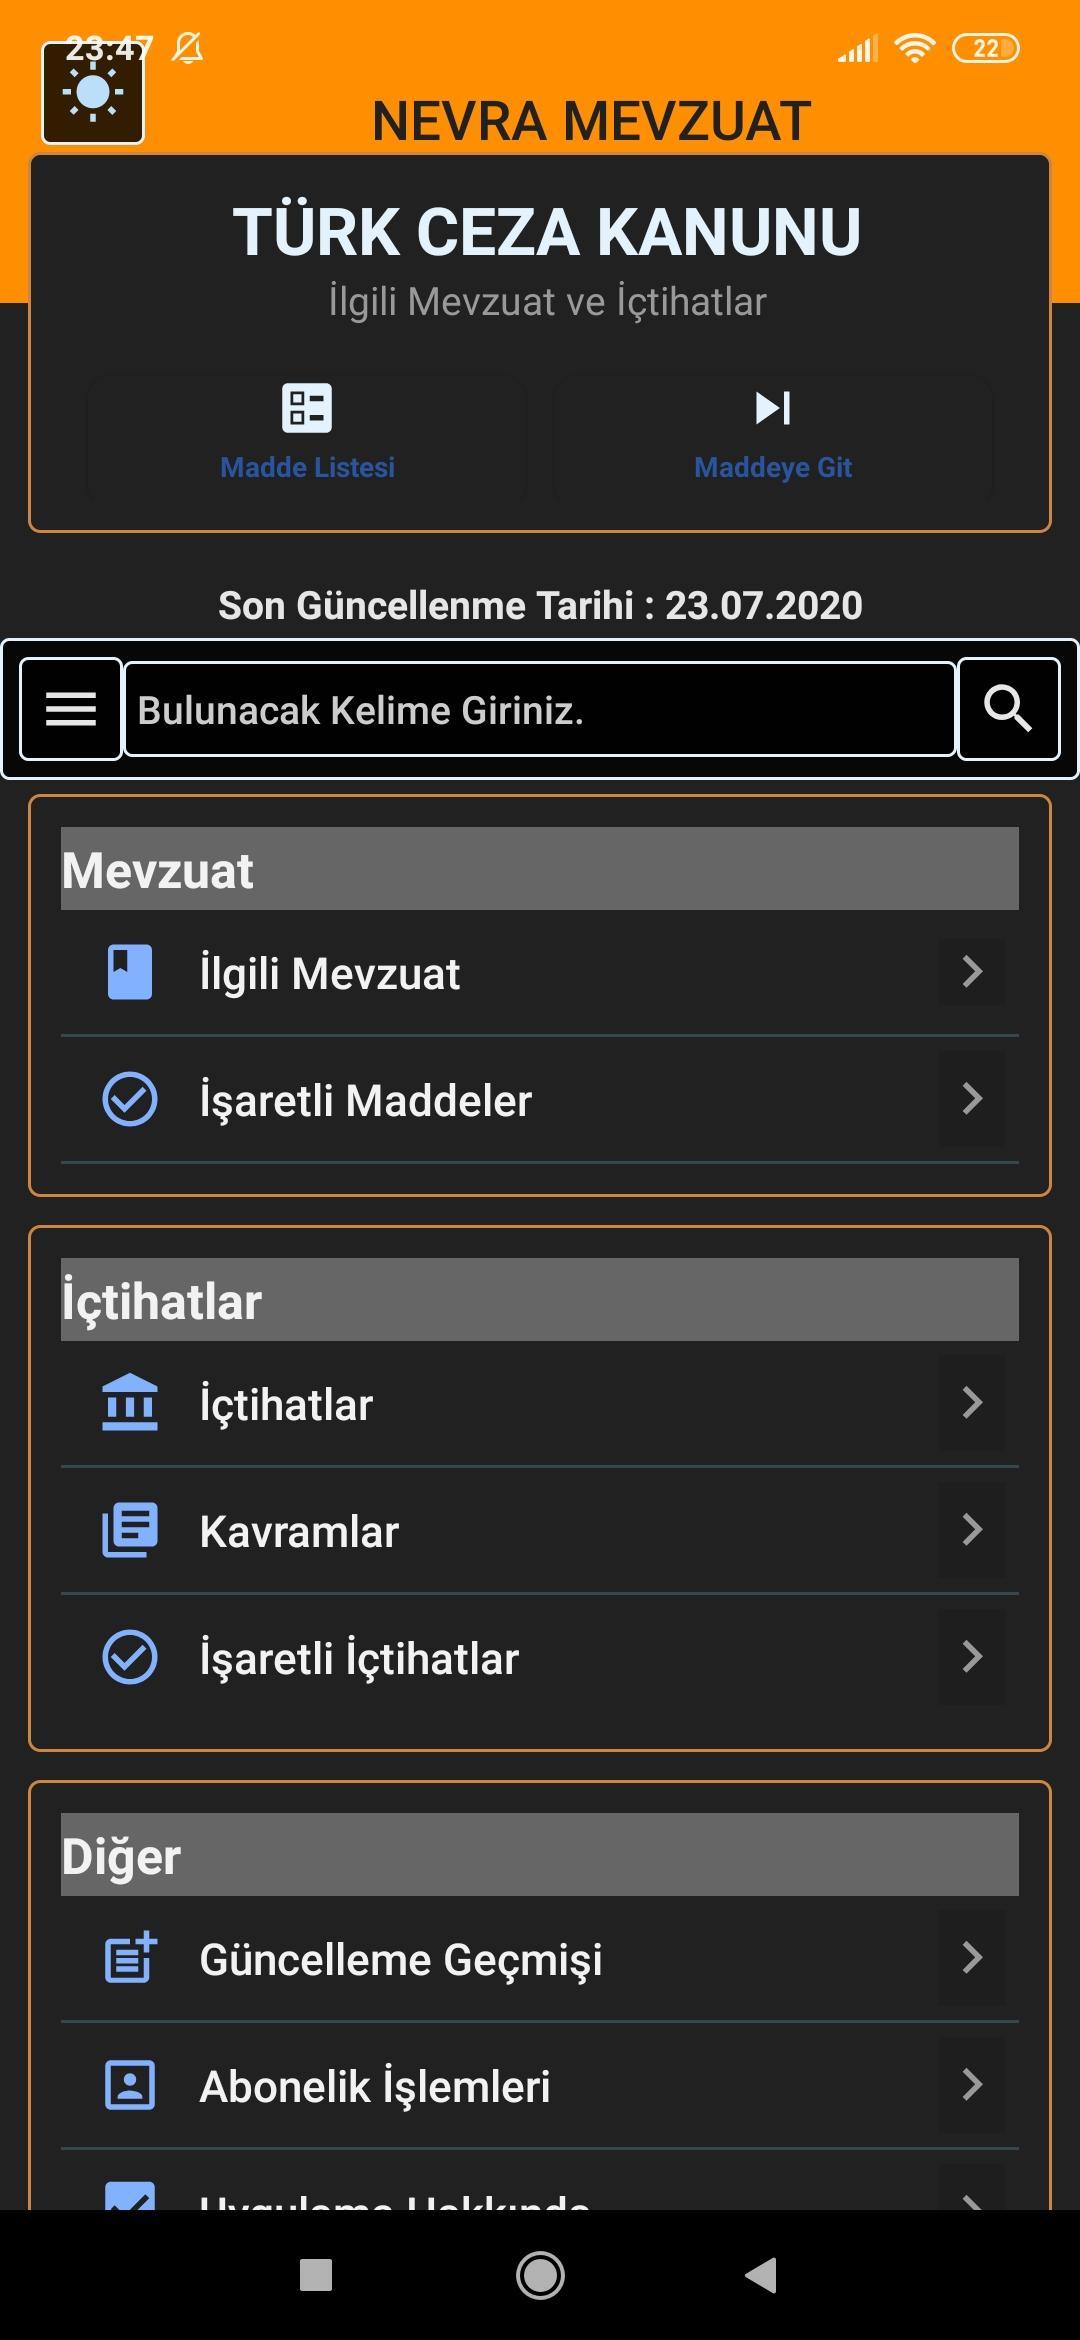
Task: Expand İlgili Mevzuat with its chevron
Action: pyautogui.click(x=972, y=971)
